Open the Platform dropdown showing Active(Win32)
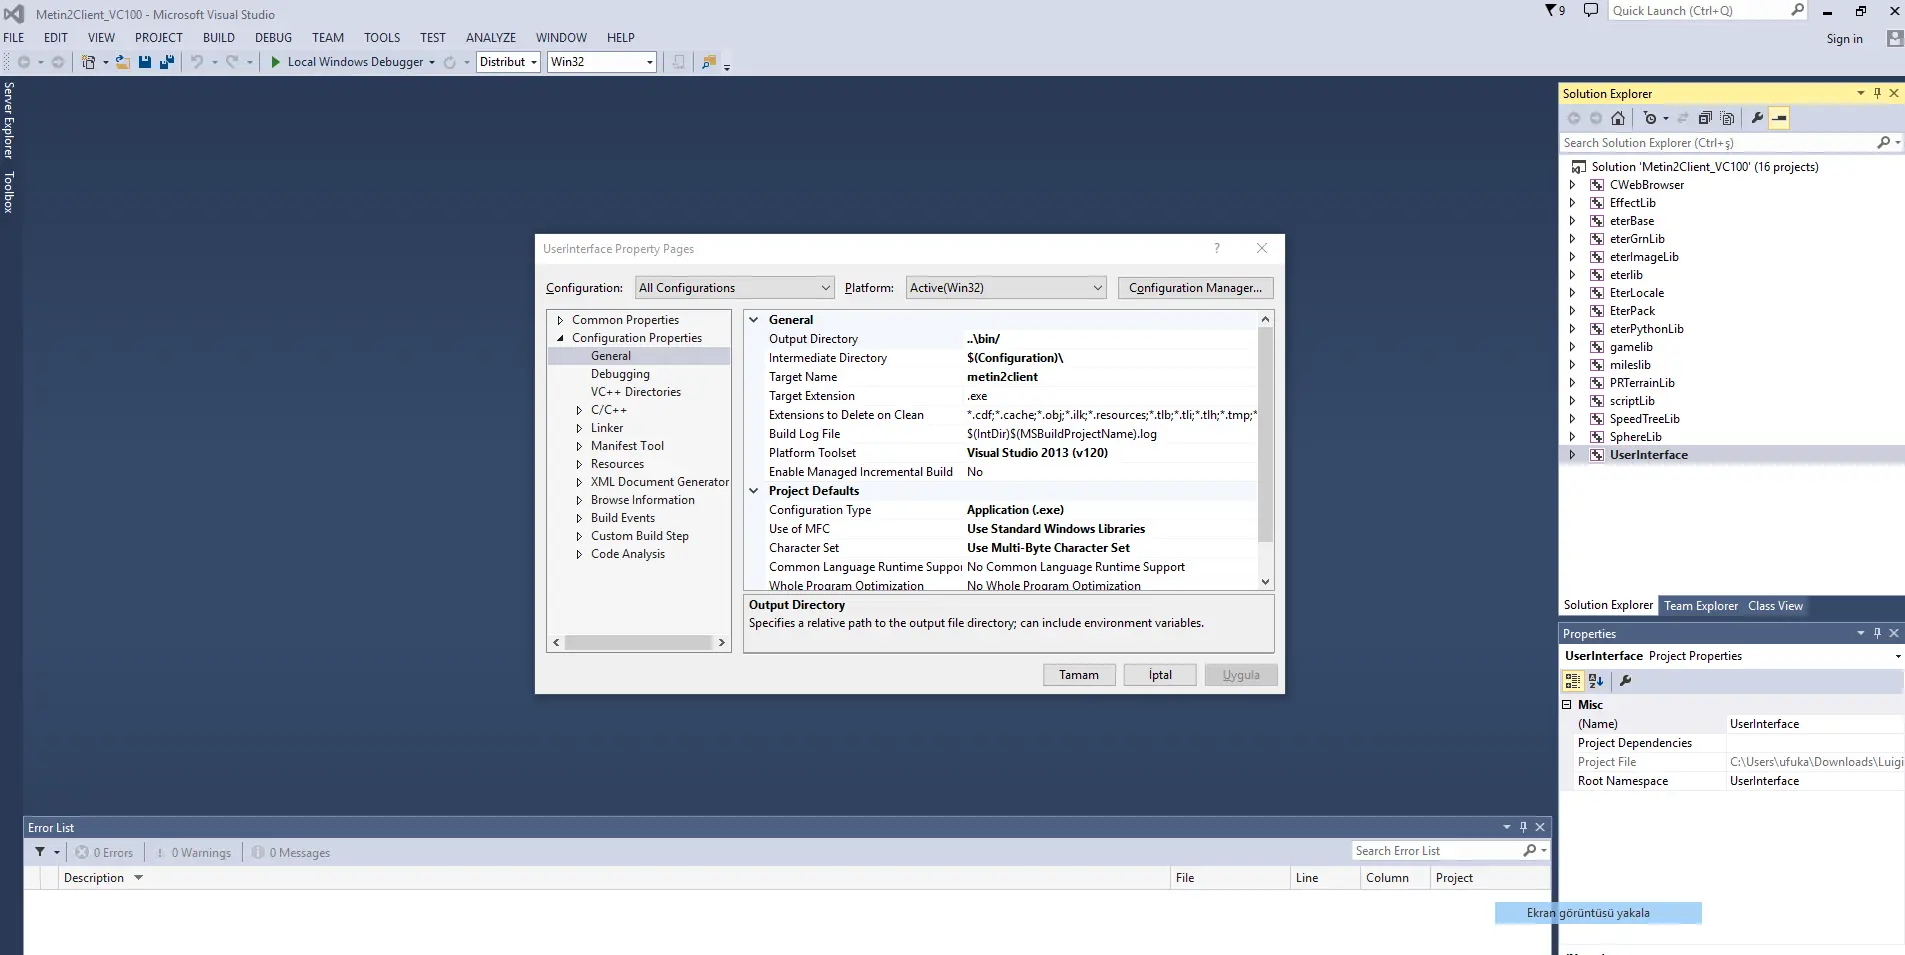 (x=1006, y=288)
